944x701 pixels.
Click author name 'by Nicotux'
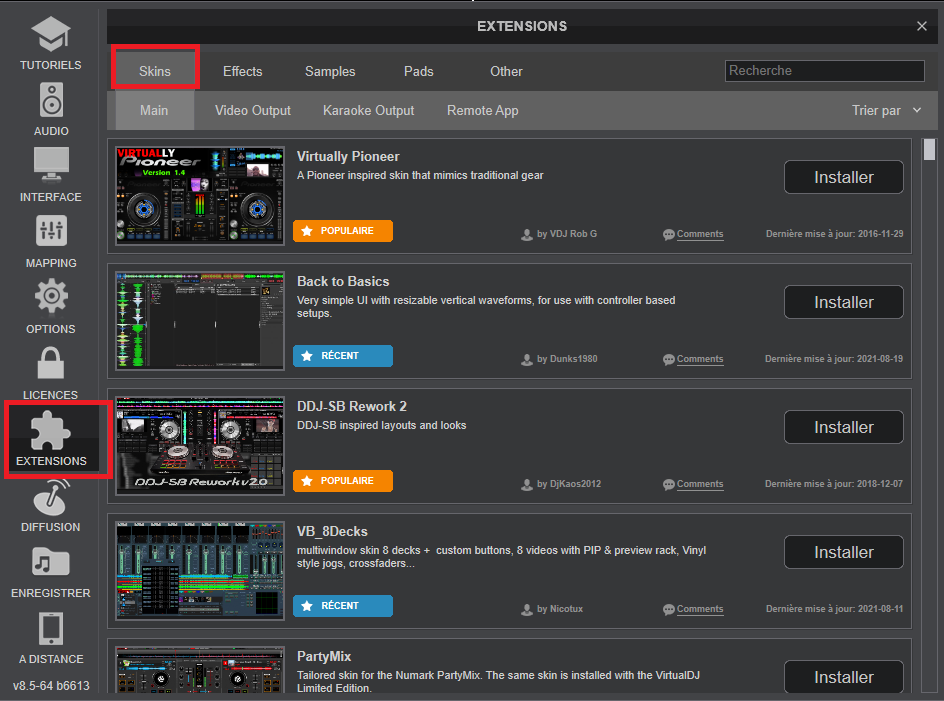[560, 609]
